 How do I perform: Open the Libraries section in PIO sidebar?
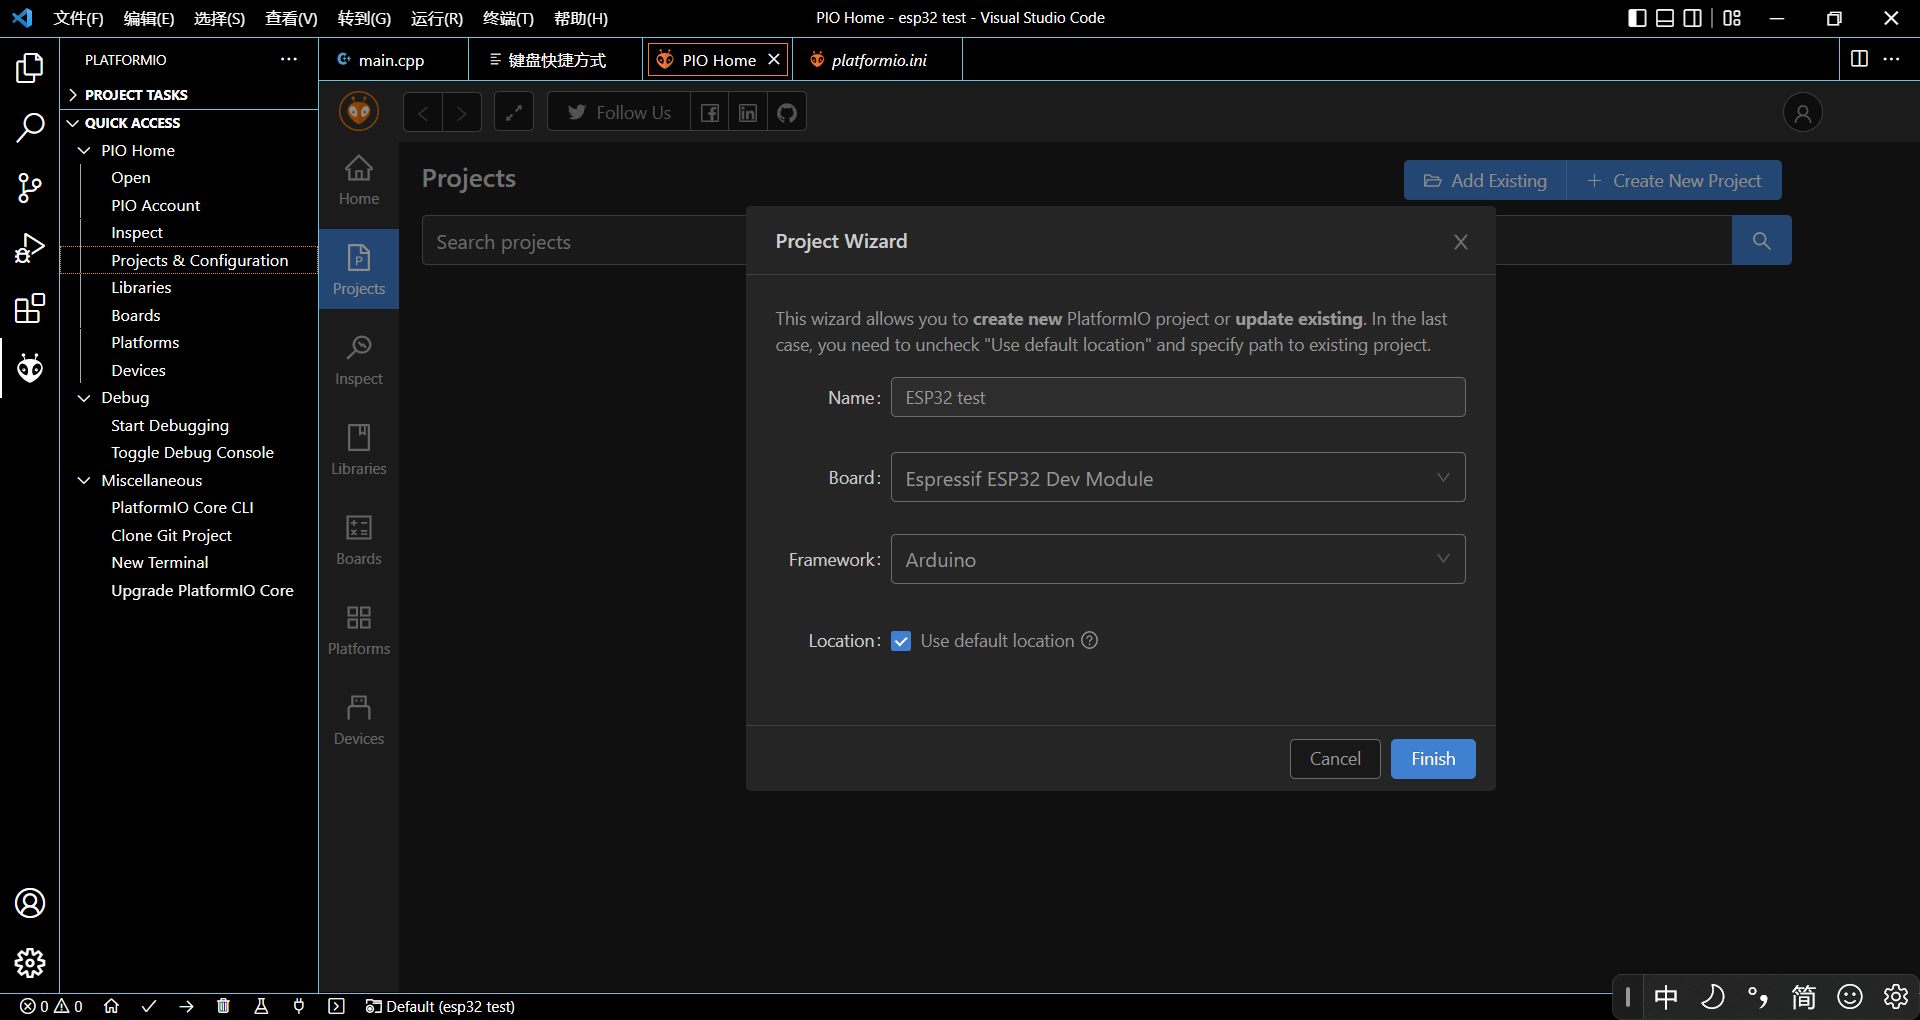[x=359, y=450]
